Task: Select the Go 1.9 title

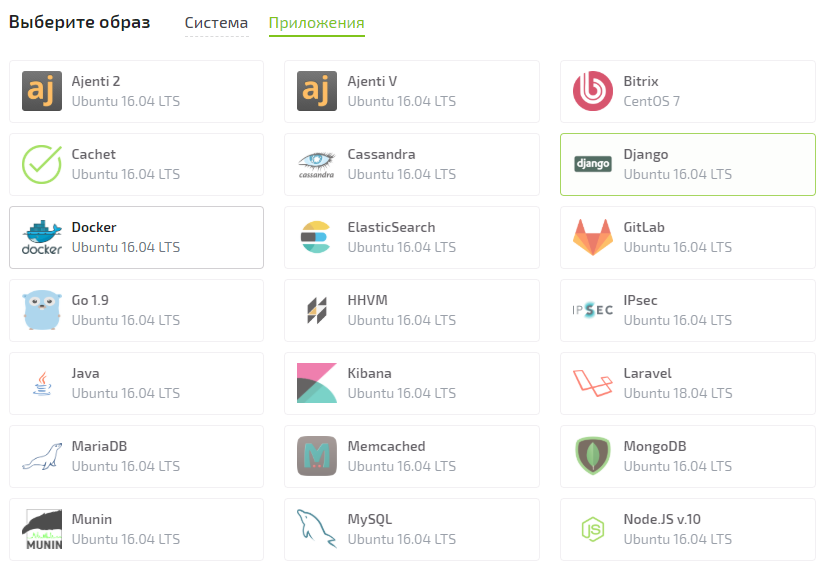Action: click(x=90, y=300)
